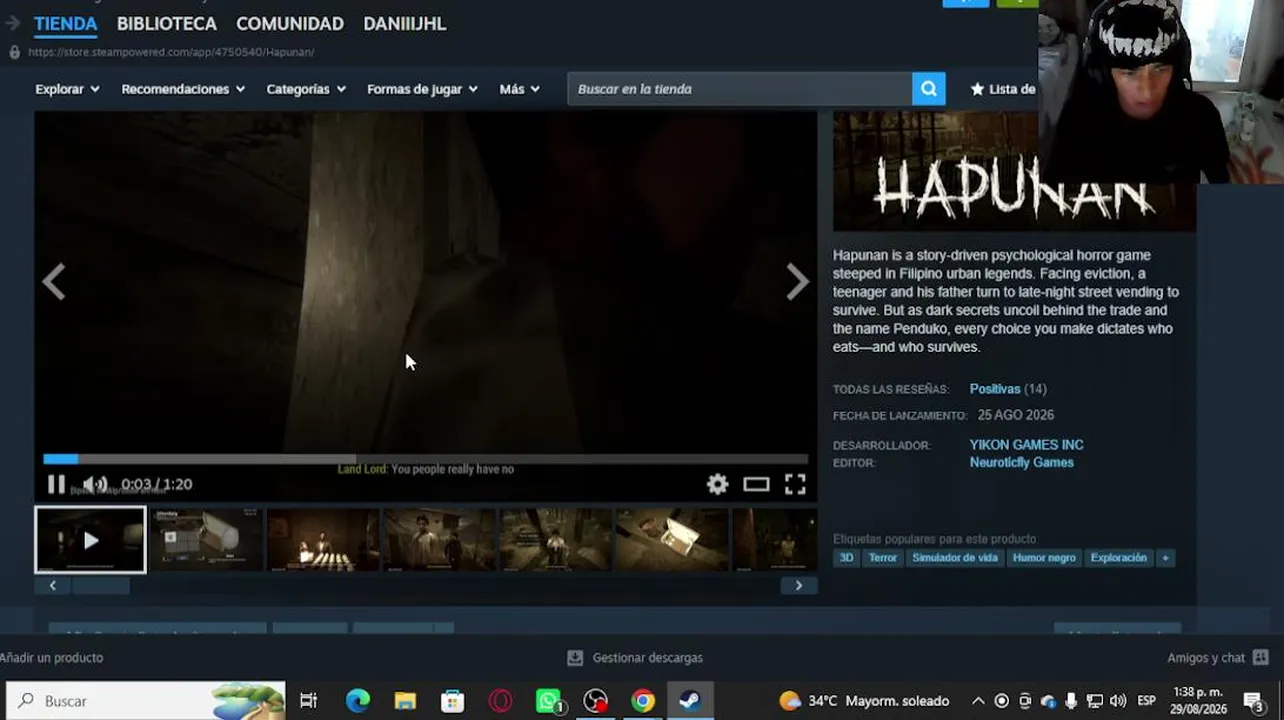Focus the 'Buscar en la tienda' field
The height and width of the screenshot is (720, 1284).
pos(740,89)
